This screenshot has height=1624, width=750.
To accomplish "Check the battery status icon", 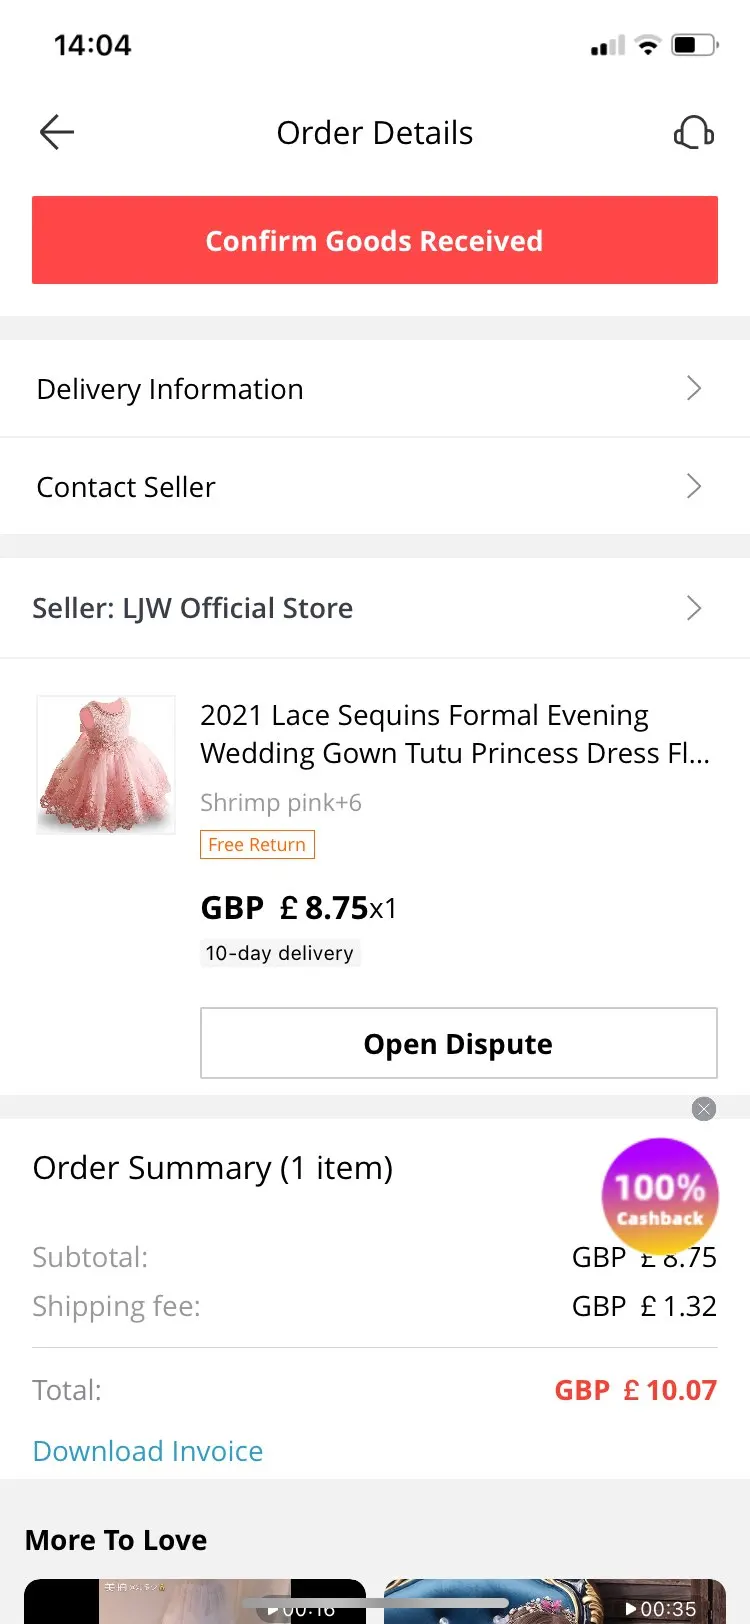I will point(695,45).
